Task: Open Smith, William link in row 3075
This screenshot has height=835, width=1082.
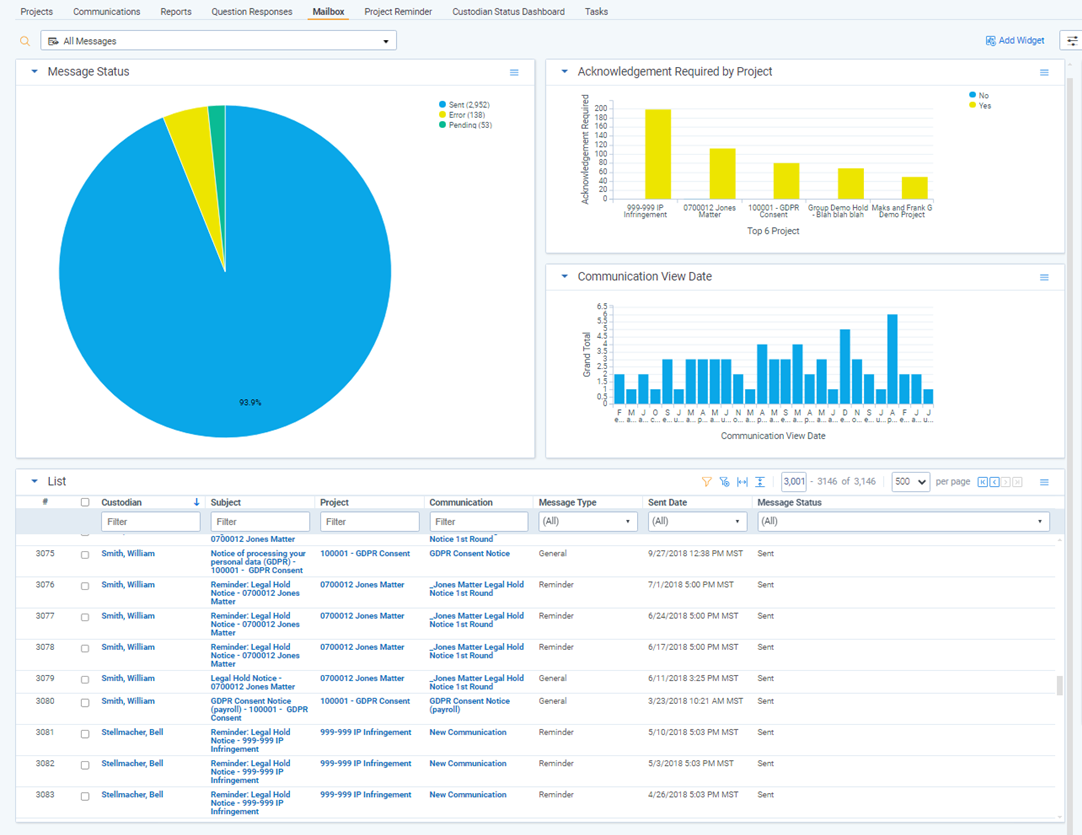Action: [x=128, y=553]
